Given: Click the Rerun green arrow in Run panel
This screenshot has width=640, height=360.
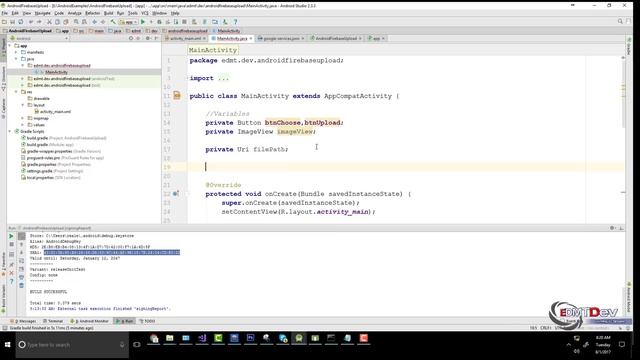Looking at the screenshot, I should (11, 236).
